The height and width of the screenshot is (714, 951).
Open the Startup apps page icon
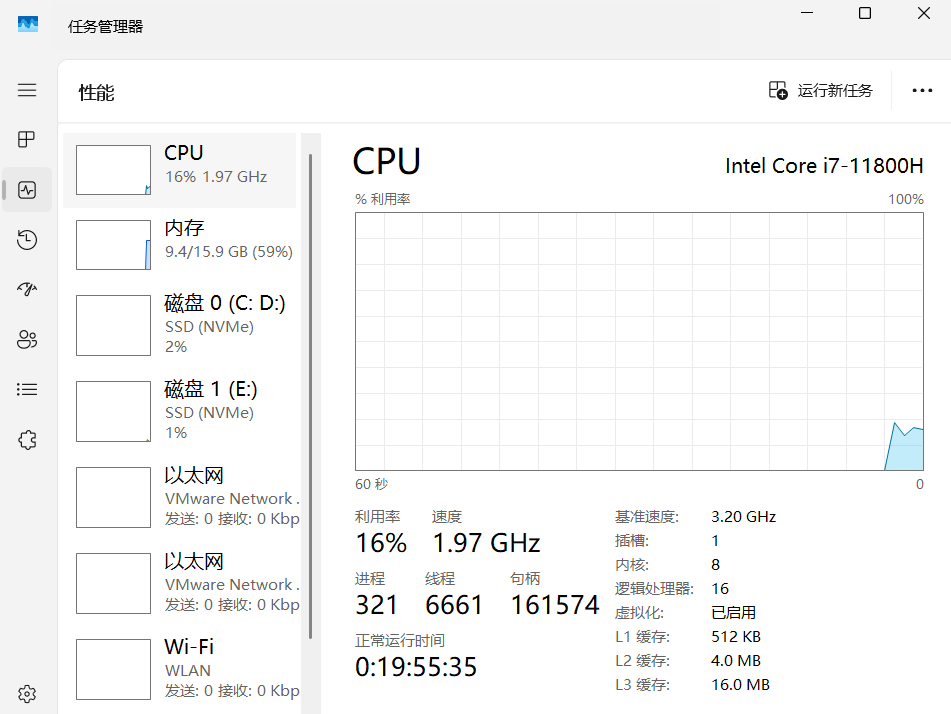(x=27, y=289)
